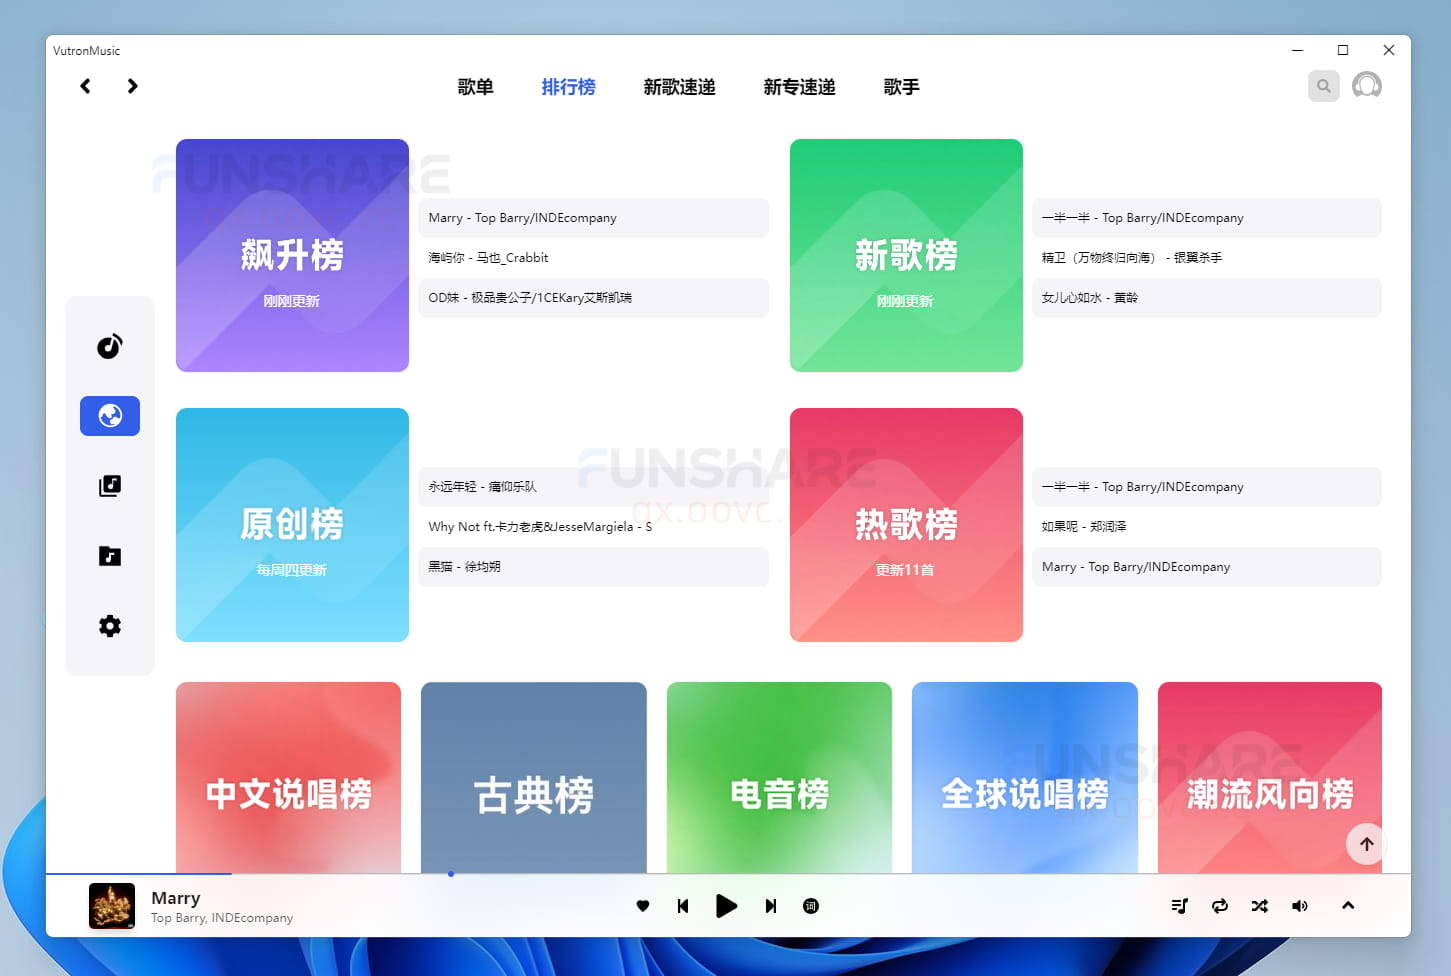Open the search magnifier at top right
Viewport: 1451px width, 976px height.
point(1323,86)
